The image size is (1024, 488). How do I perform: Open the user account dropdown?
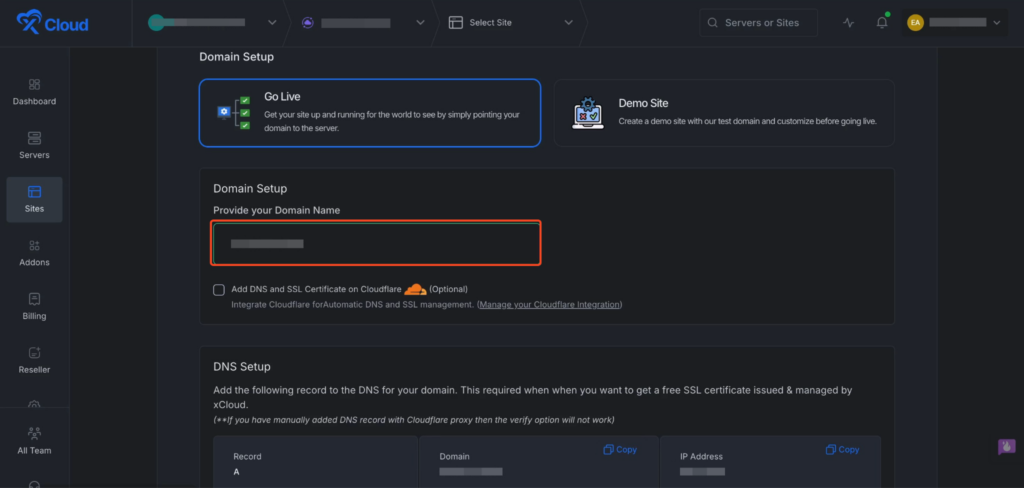(954, 23)
